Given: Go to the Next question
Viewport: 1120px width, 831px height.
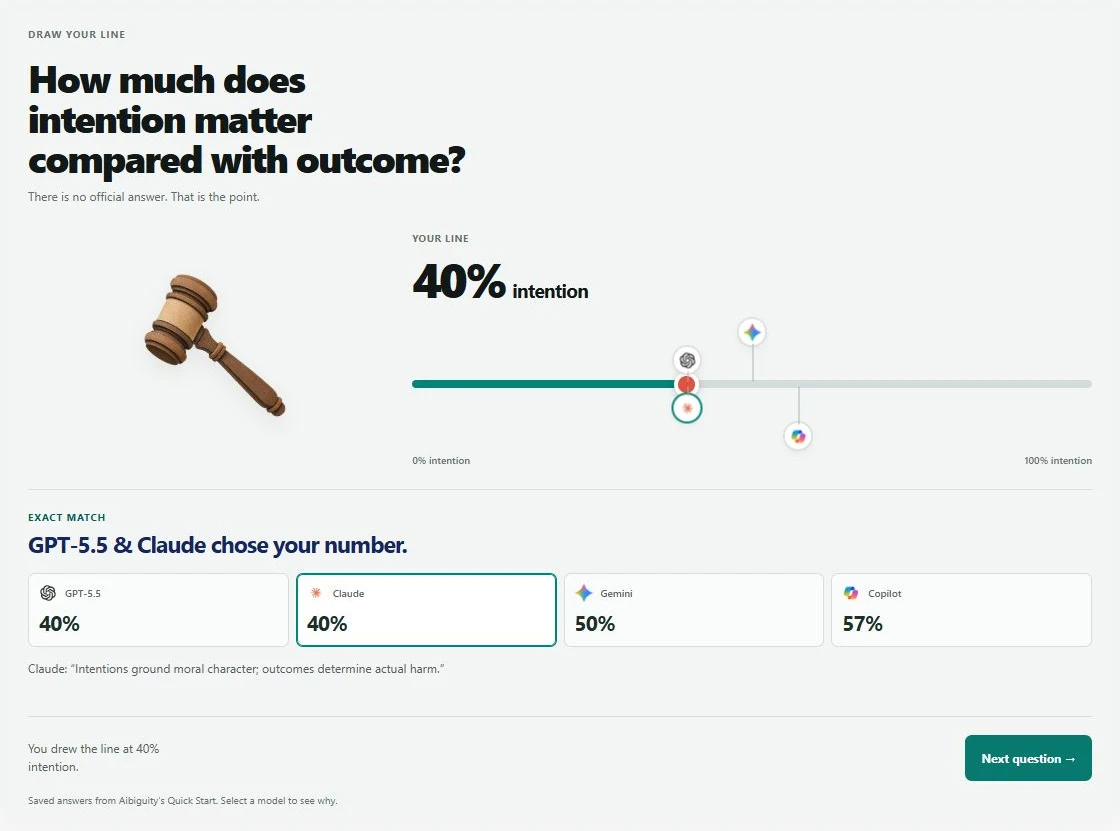Looking at the screenshot, I should 1028,758.
